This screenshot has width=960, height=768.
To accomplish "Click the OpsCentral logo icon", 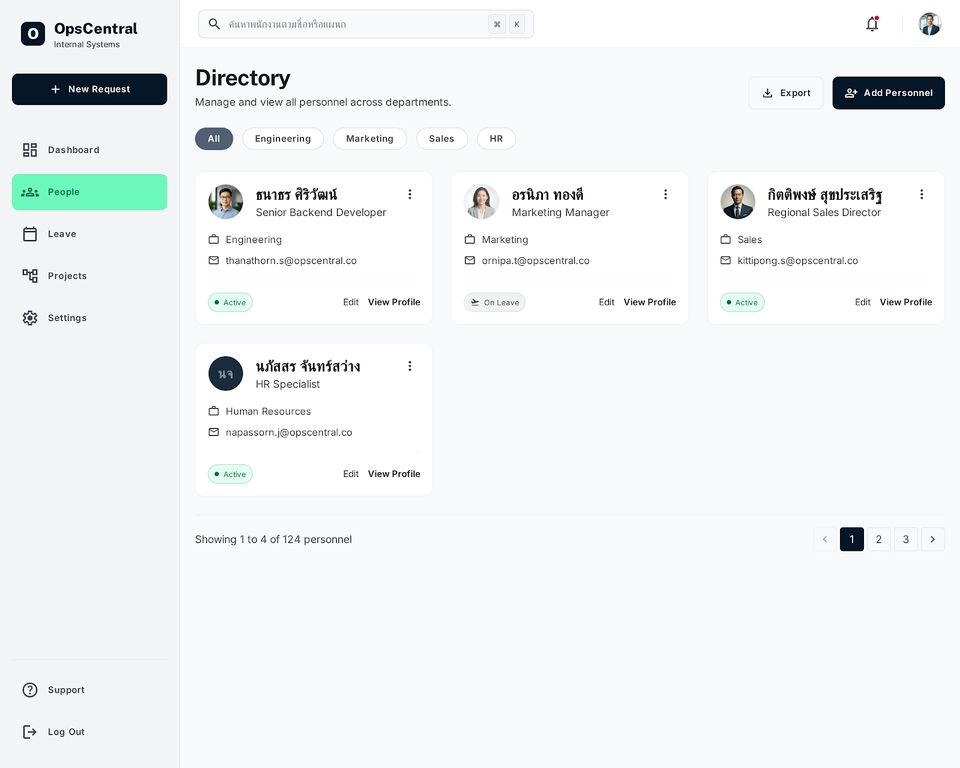I will pos(33,34).
